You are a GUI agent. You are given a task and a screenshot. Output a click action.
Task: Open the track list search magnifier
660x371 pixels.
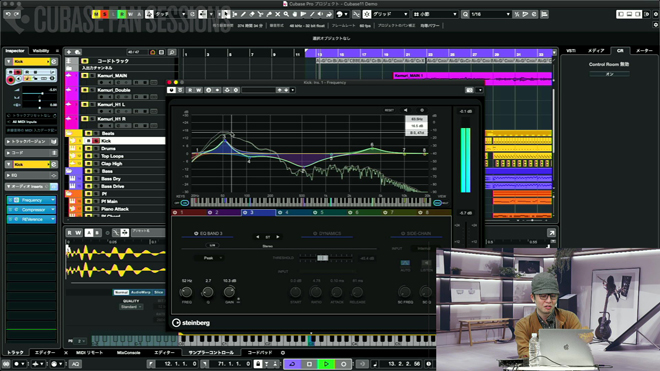point(172,52)
